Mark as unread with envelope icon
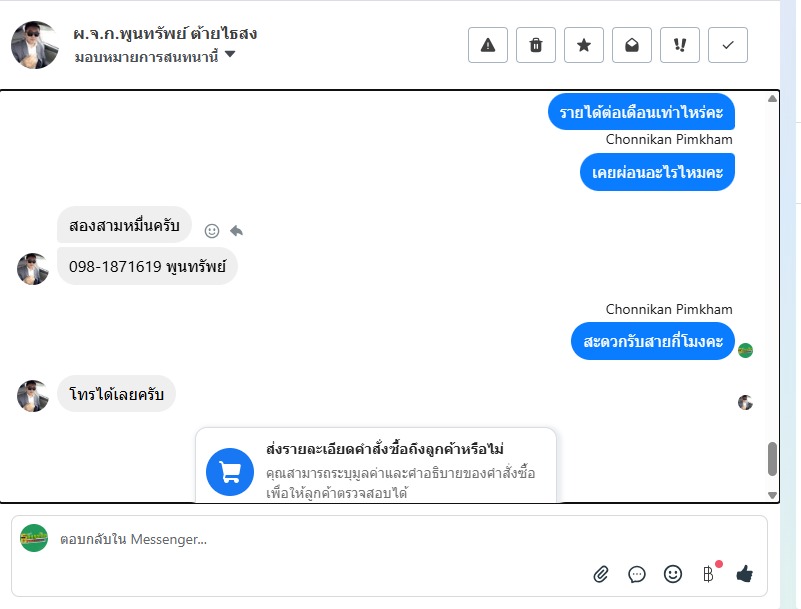Screen dimensions: 801x609 pos(631,45)
